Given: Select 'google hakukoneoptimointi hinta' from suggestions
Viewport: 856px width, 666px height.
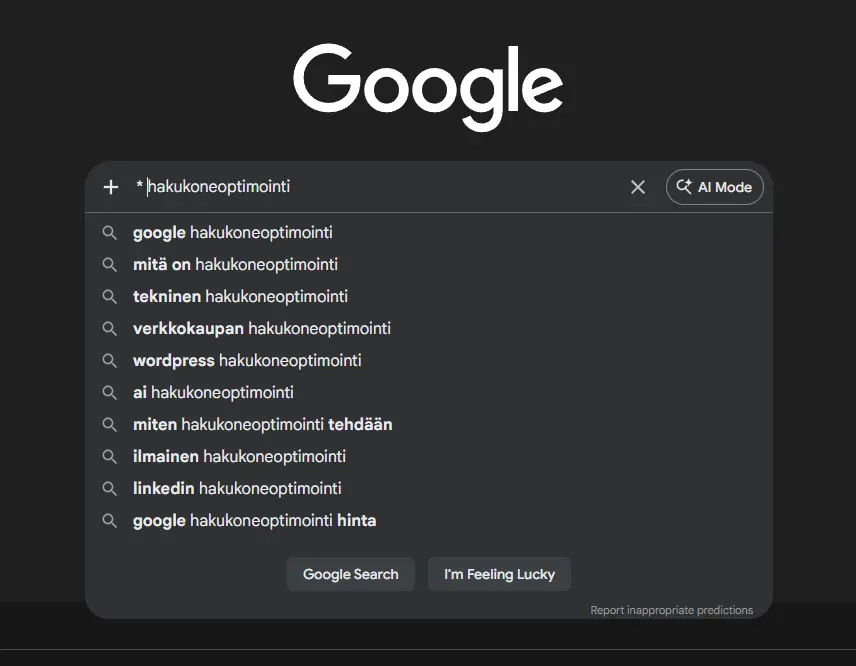Looking at the screenshot, I should (255, 520).
